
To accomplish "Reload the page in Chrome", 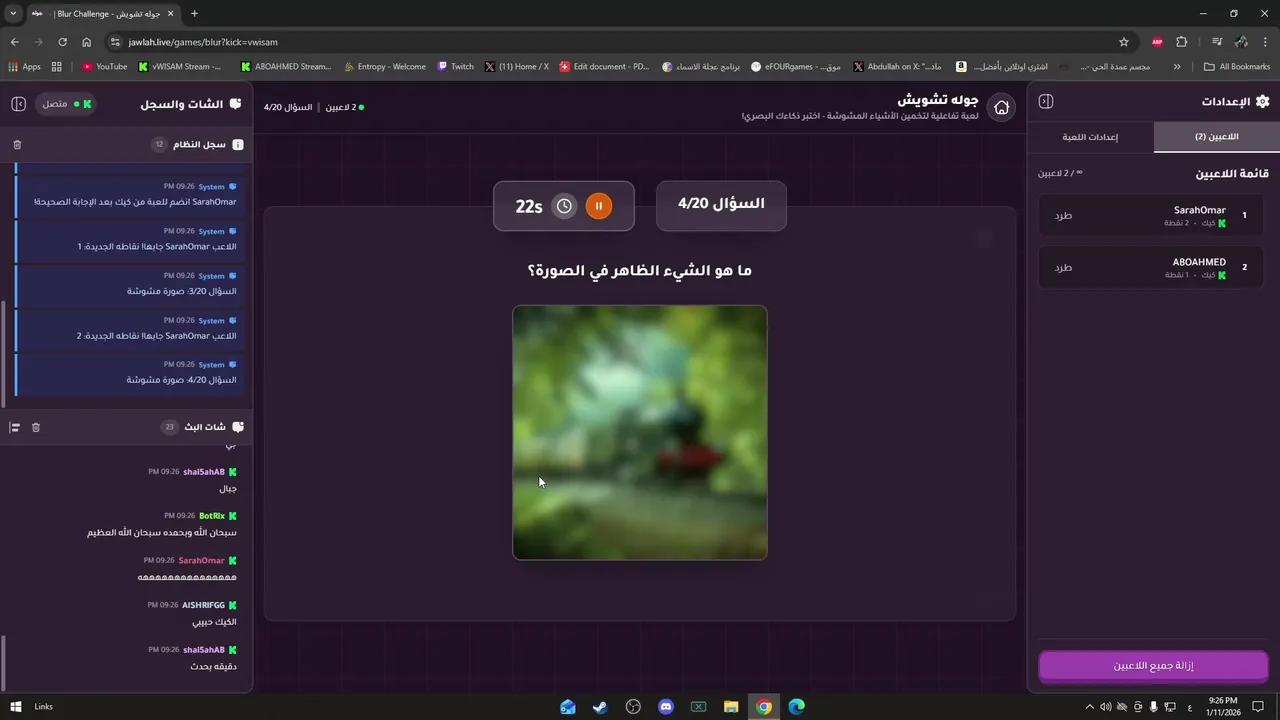I will 62,42.
